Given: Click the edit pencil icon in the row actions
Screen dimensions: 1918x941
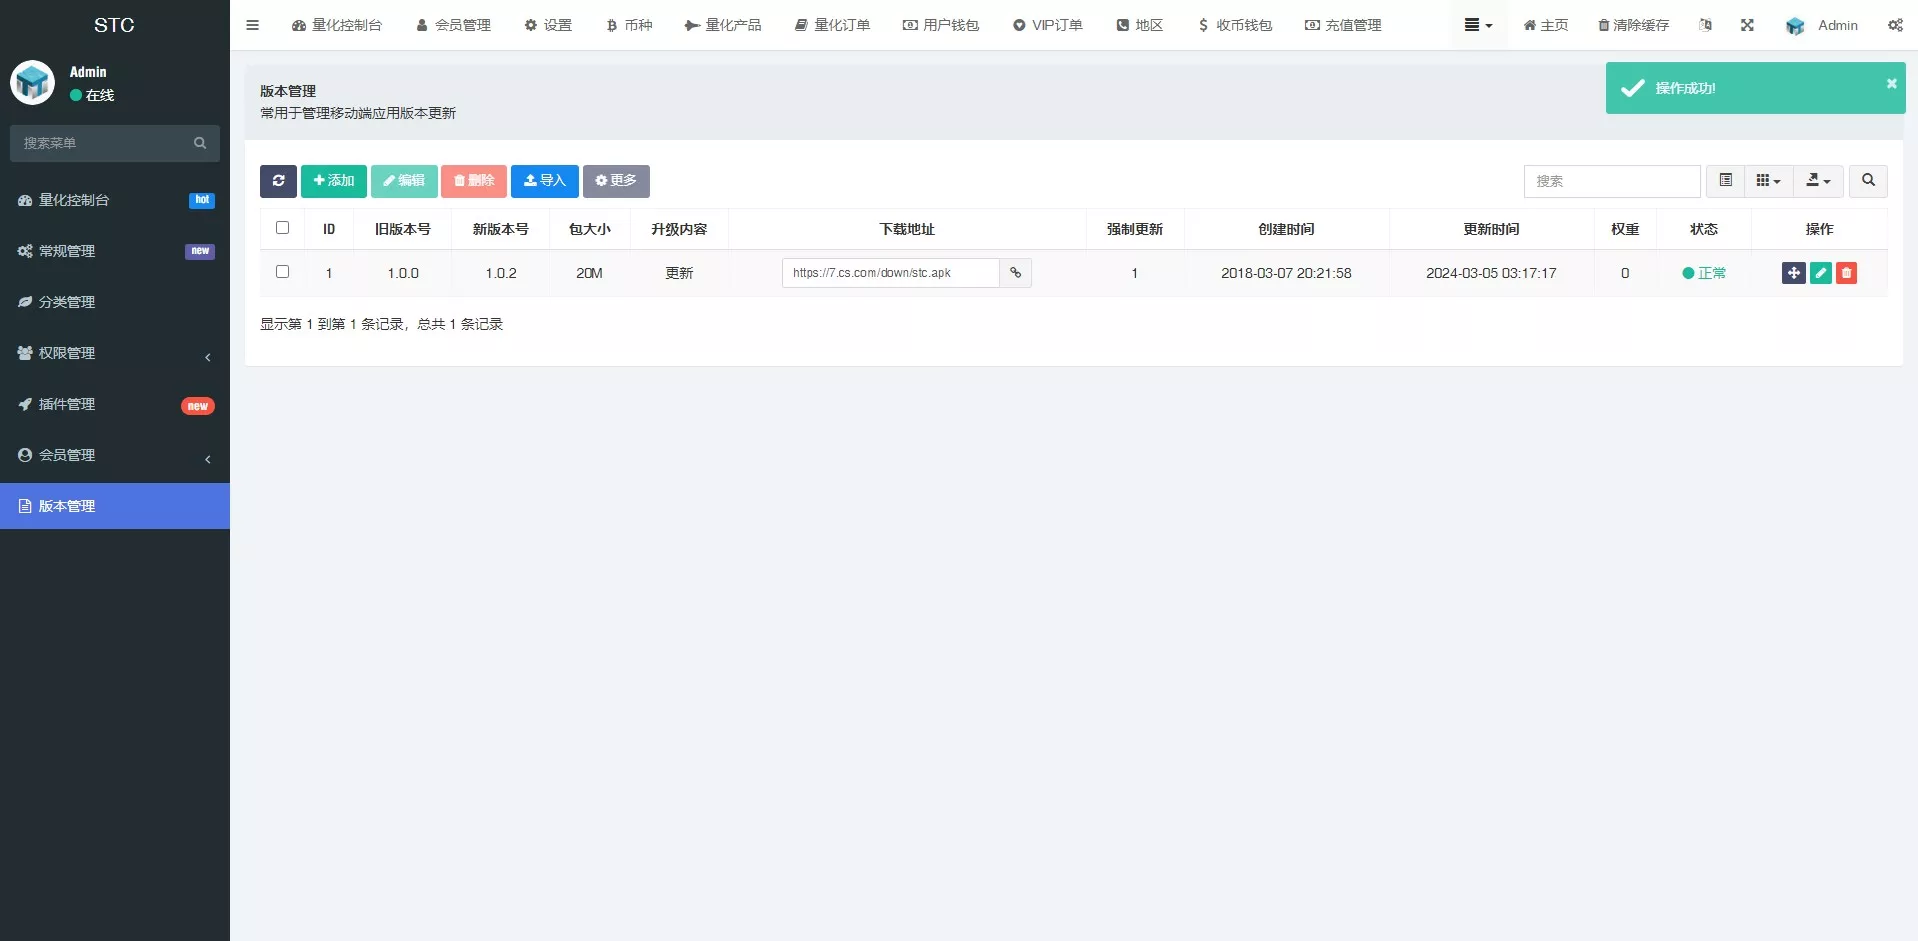Looking at the screenshot, I should [x=1819, y=272].
